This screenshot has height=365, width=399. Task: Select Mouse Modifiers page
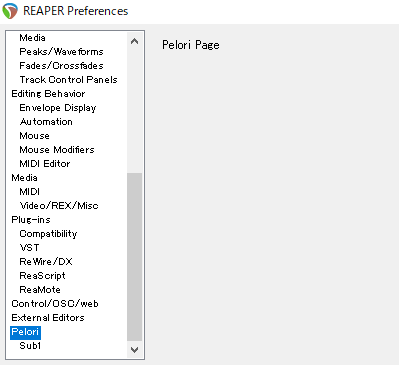(57, 150)
